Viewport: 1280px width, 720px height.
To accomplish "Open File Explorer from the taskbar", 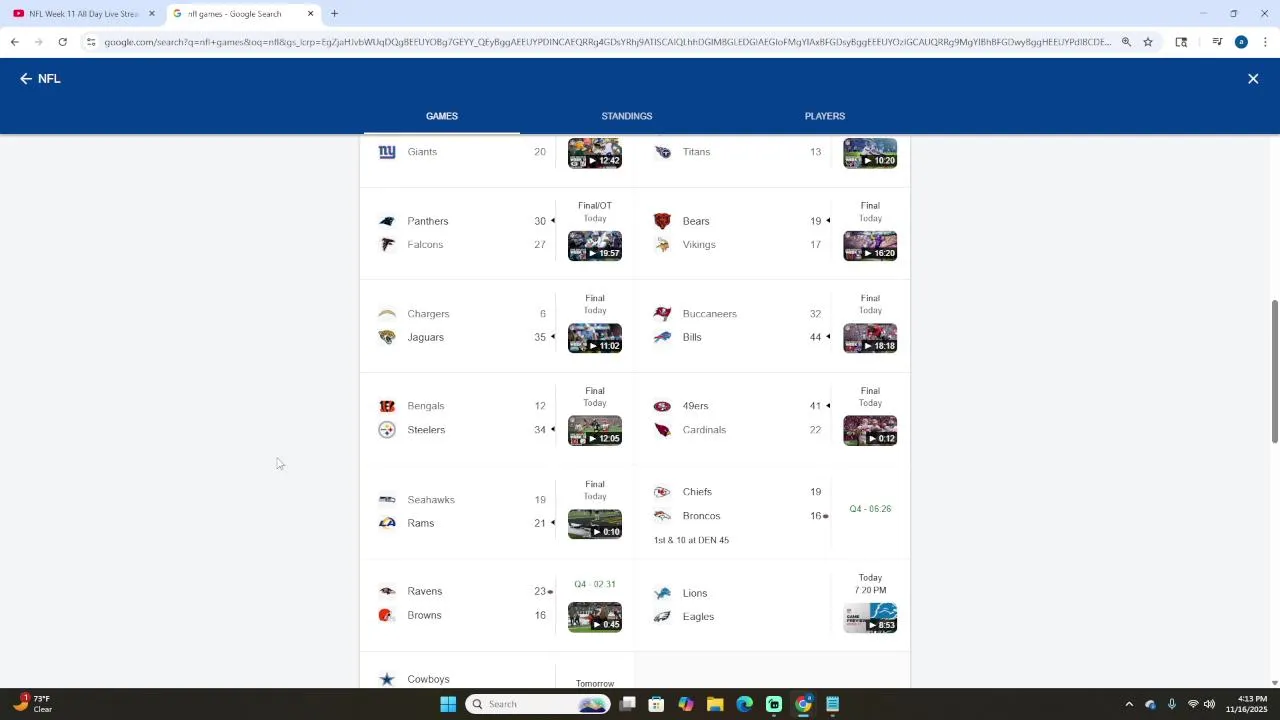I will pos(715,704).
